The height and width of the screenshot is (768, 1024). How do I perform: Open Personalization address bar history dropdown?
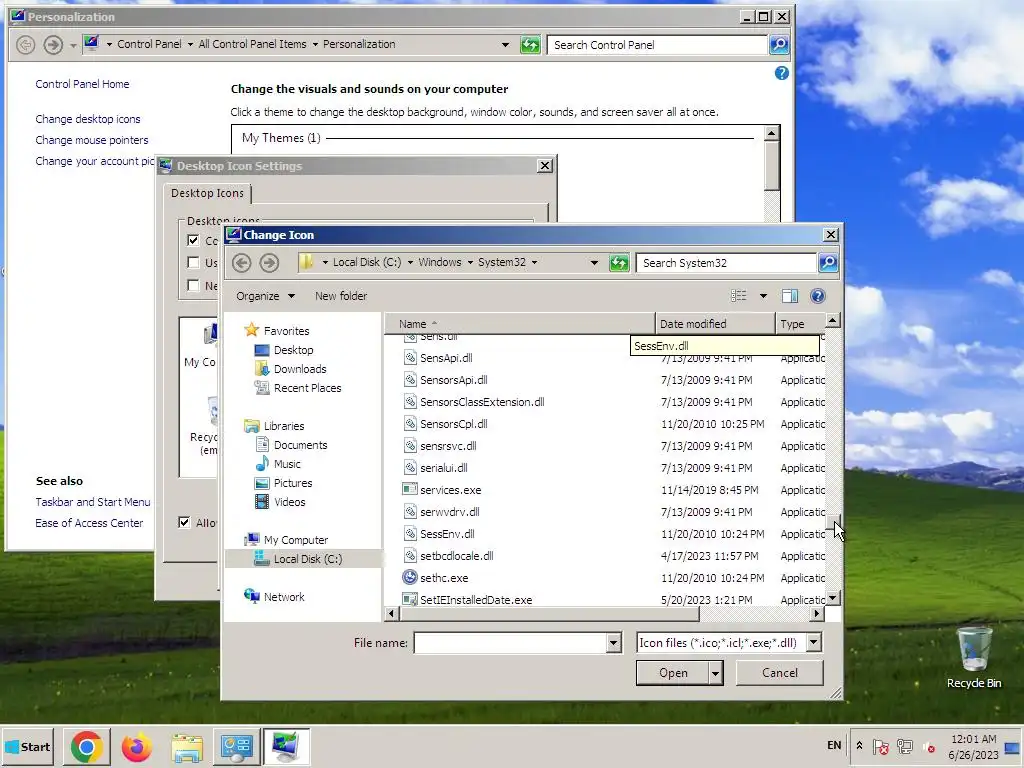point(505,44)
